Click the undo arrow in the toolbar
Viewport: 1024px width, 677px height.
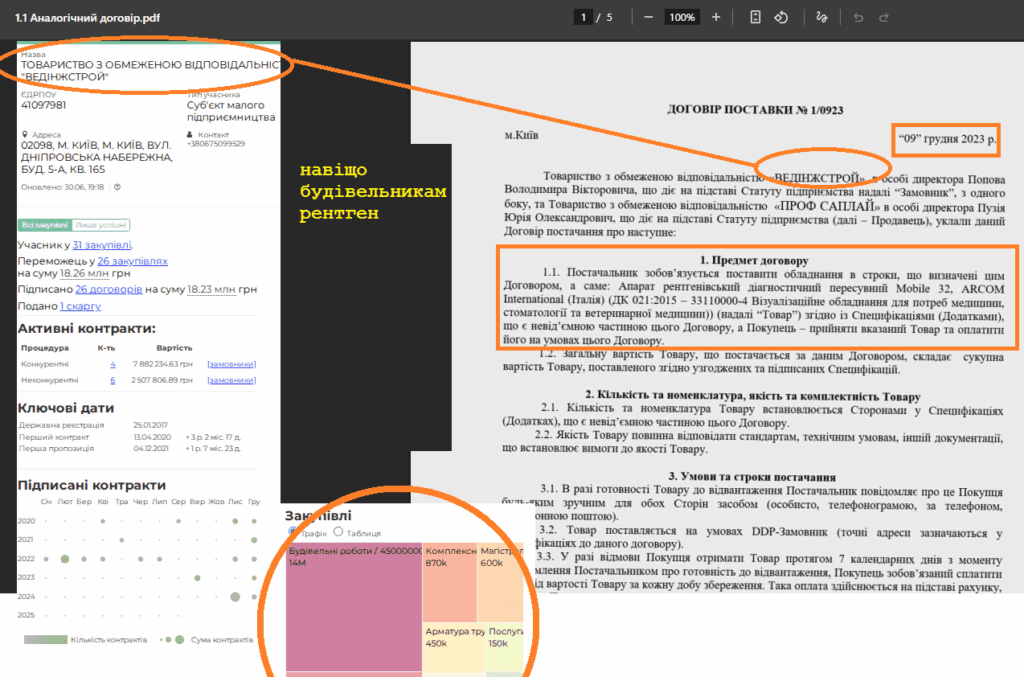tap(857, 18)
